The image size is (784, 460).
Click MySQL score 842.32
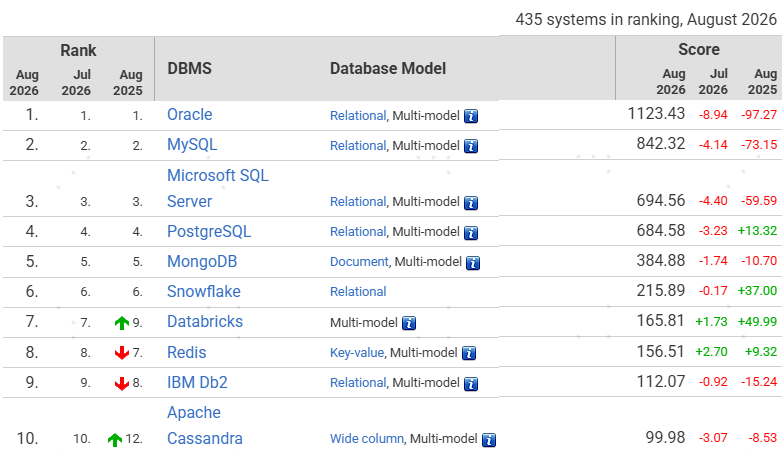(660, 144)
